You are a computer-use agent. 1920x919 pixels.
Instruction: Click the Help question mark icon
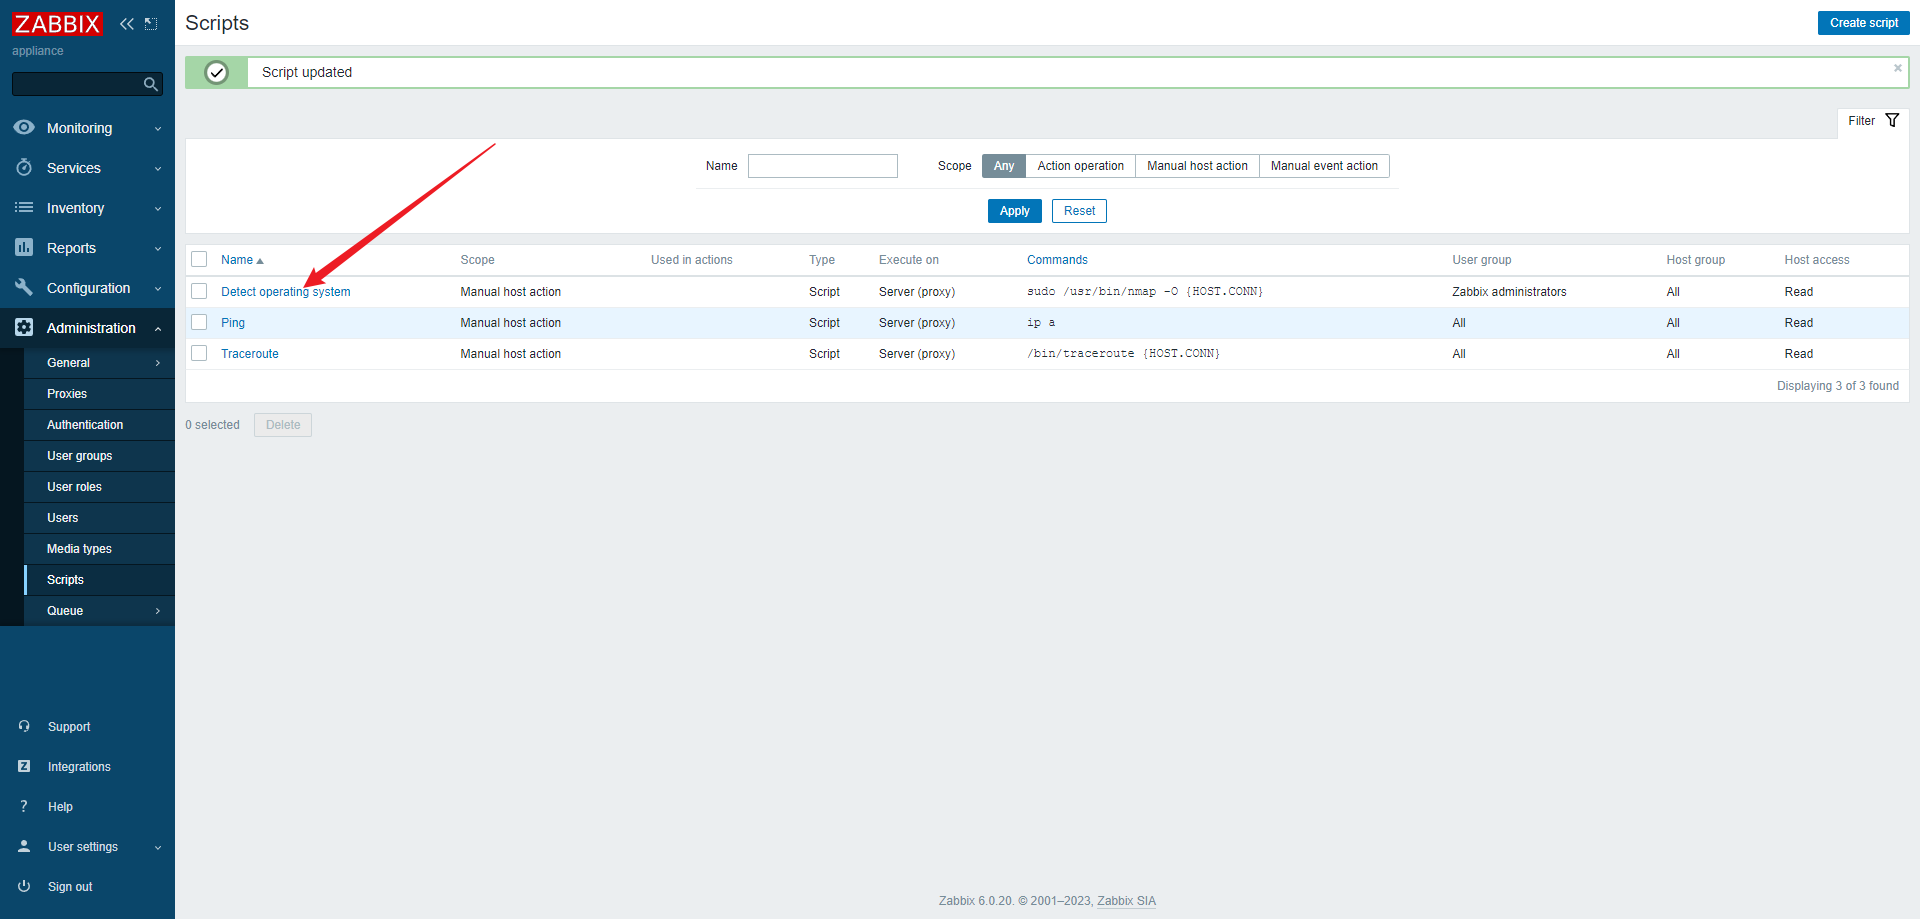(24, 806)
